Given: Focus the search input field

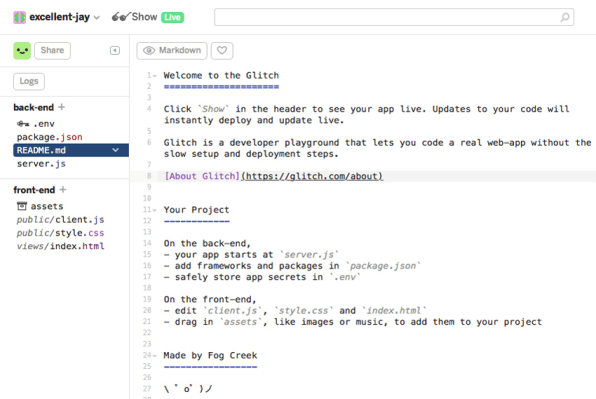Looking at the screenshot, I should pyautogui.click(x=394, y=17).
